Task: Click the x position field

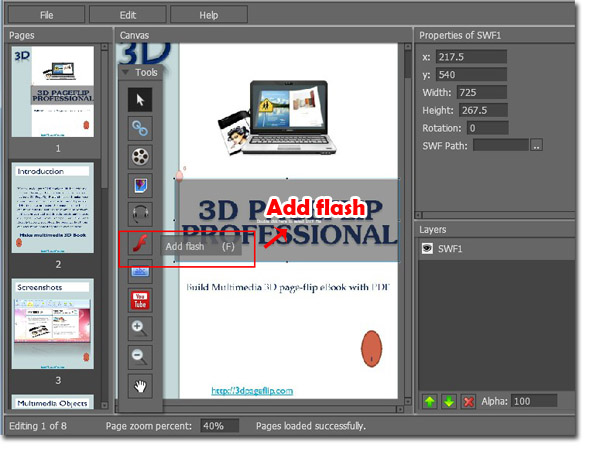Action: click(471, 57)
